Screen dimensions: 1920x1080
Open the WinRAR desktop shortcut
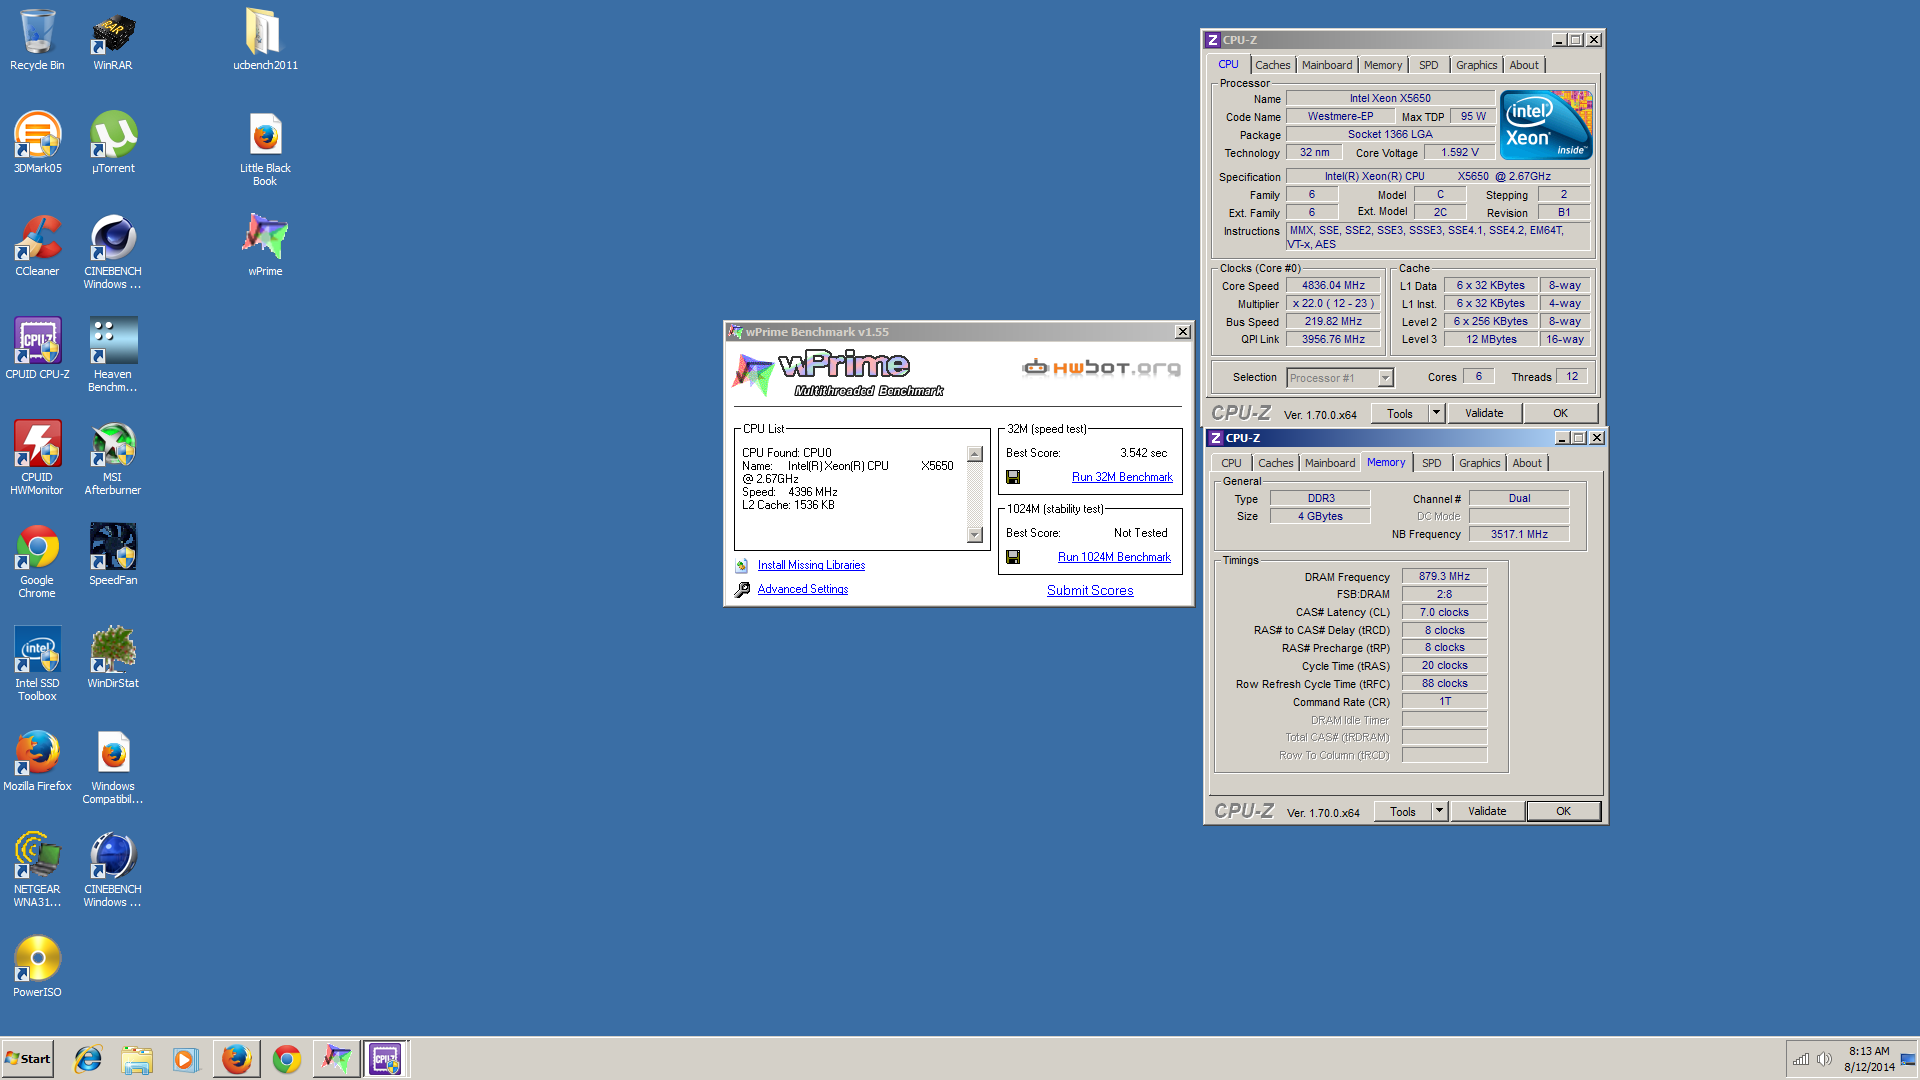(x=113, y=40)
